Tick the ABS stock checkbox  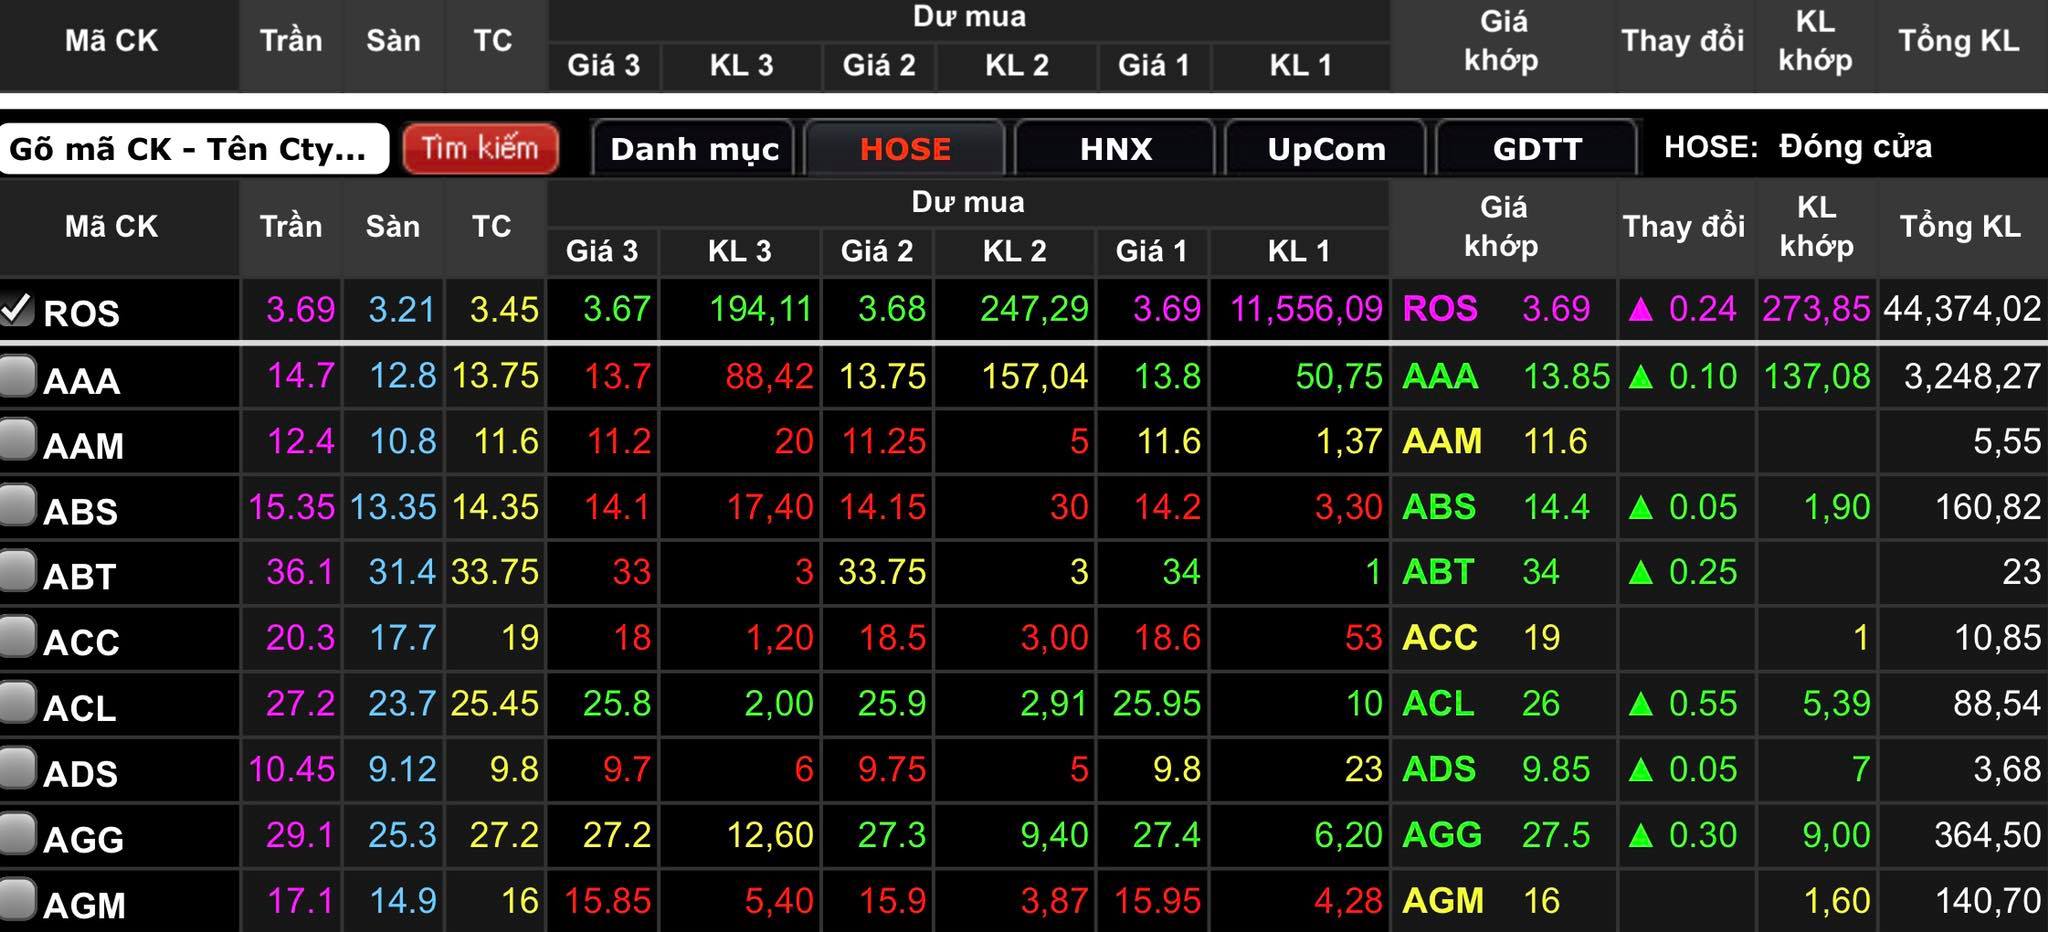tap(17, 507)
